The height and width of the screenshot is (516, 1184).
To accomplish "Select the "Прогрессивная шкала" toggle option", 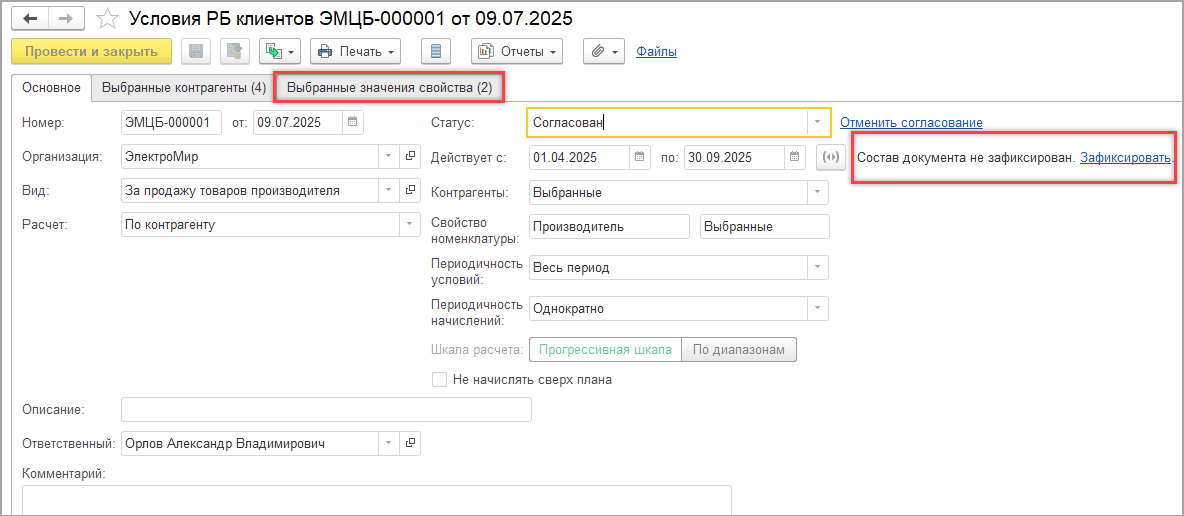I will (x=604, y=349).
